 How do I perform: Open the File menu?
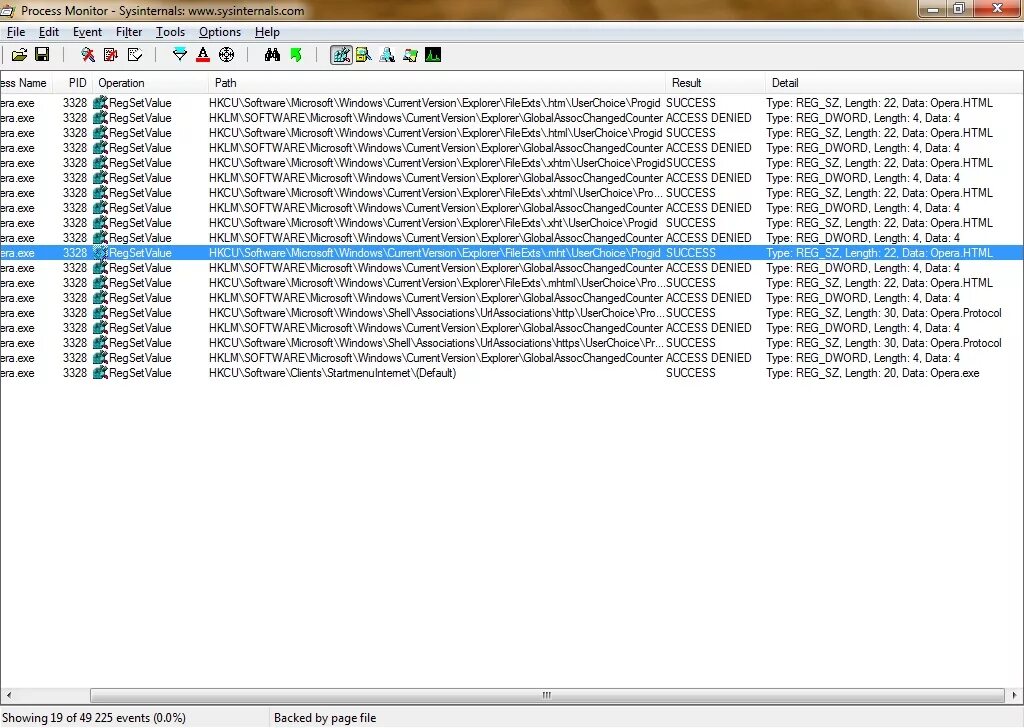pyautogui.click(x=16, y=32)
